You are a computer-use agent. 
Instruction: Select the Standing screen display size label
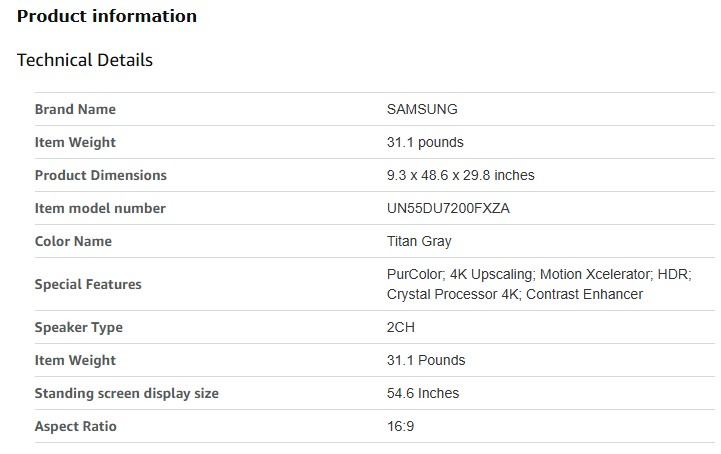tap(126, 393)
